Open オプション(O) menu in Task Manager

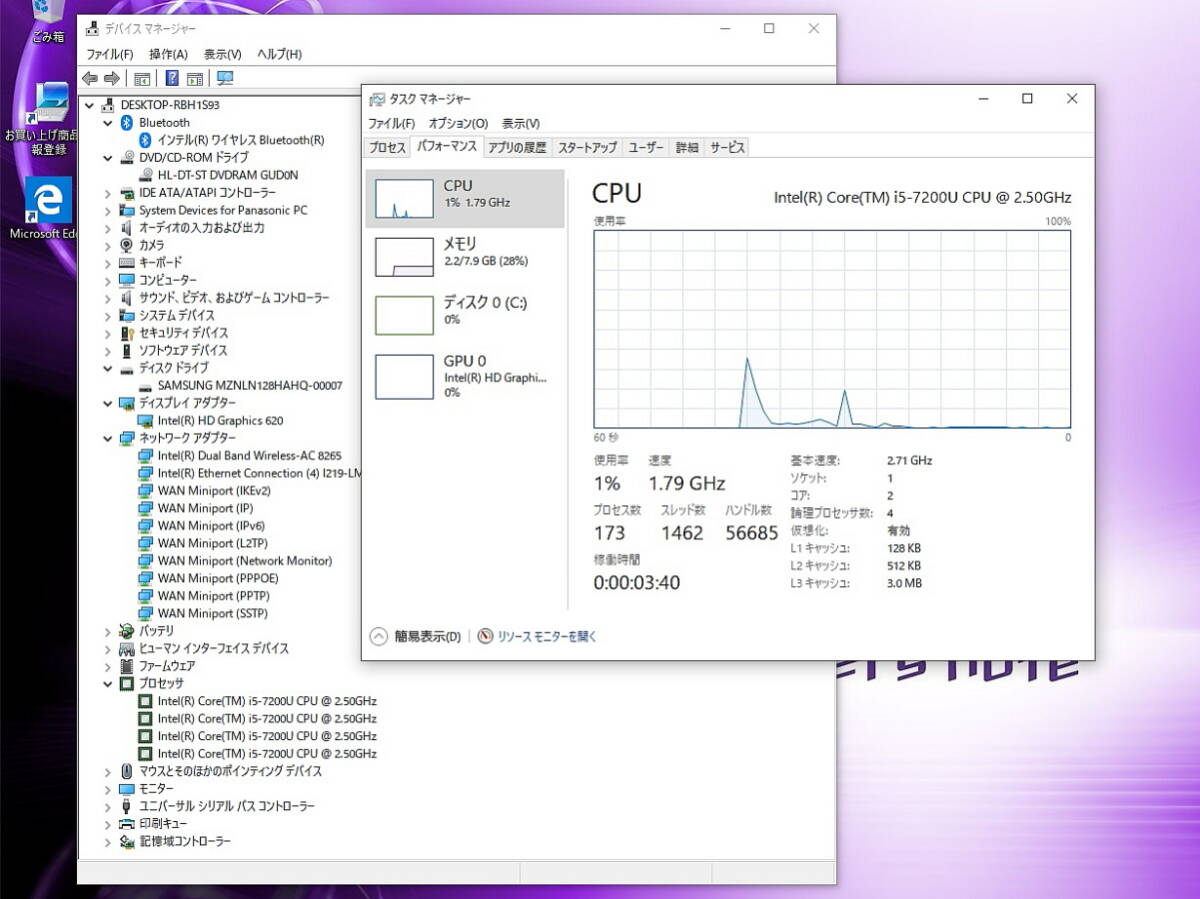coord(458,124)
